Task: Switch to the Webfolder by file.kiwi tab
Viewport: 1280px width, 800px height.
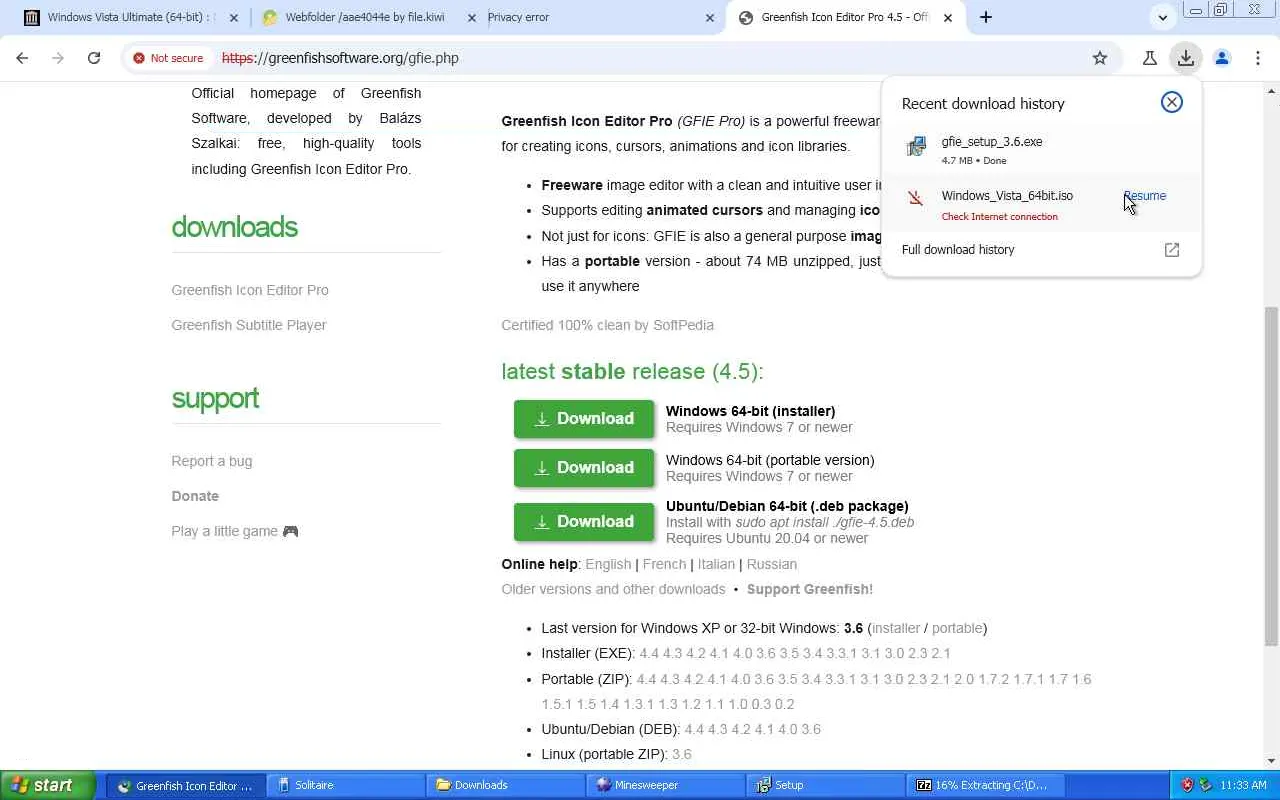Action: click(x=368, y=18)
